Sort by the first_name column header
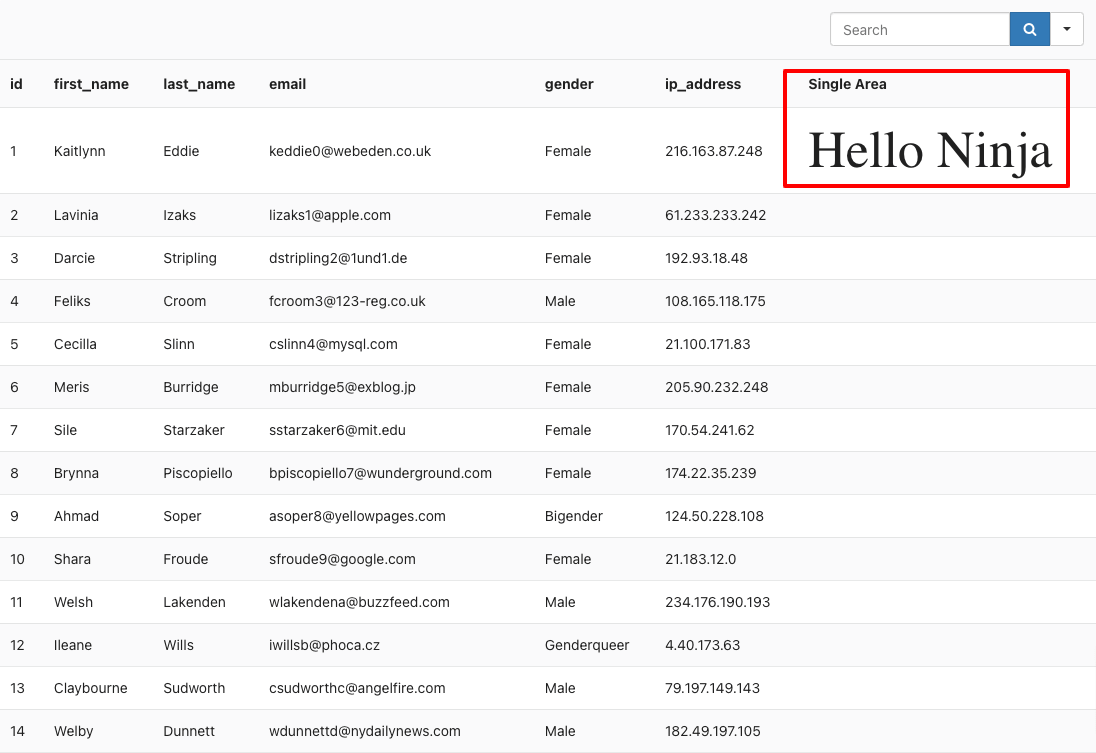1096x753 pixels. (91, 84)
